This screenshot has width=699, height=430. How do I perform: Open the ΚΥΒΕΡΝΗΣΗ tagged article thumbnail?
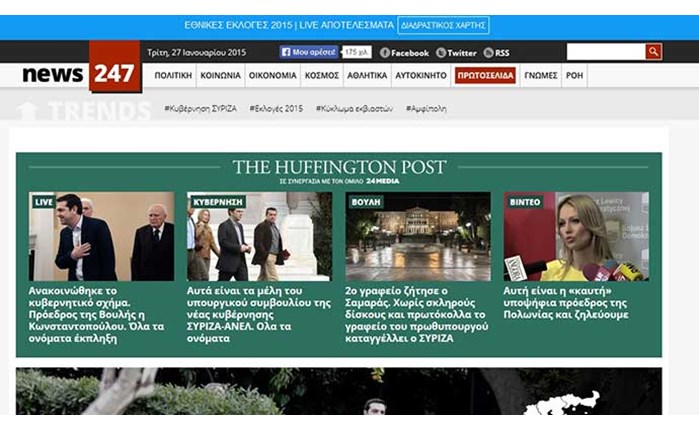click(259, 236)
